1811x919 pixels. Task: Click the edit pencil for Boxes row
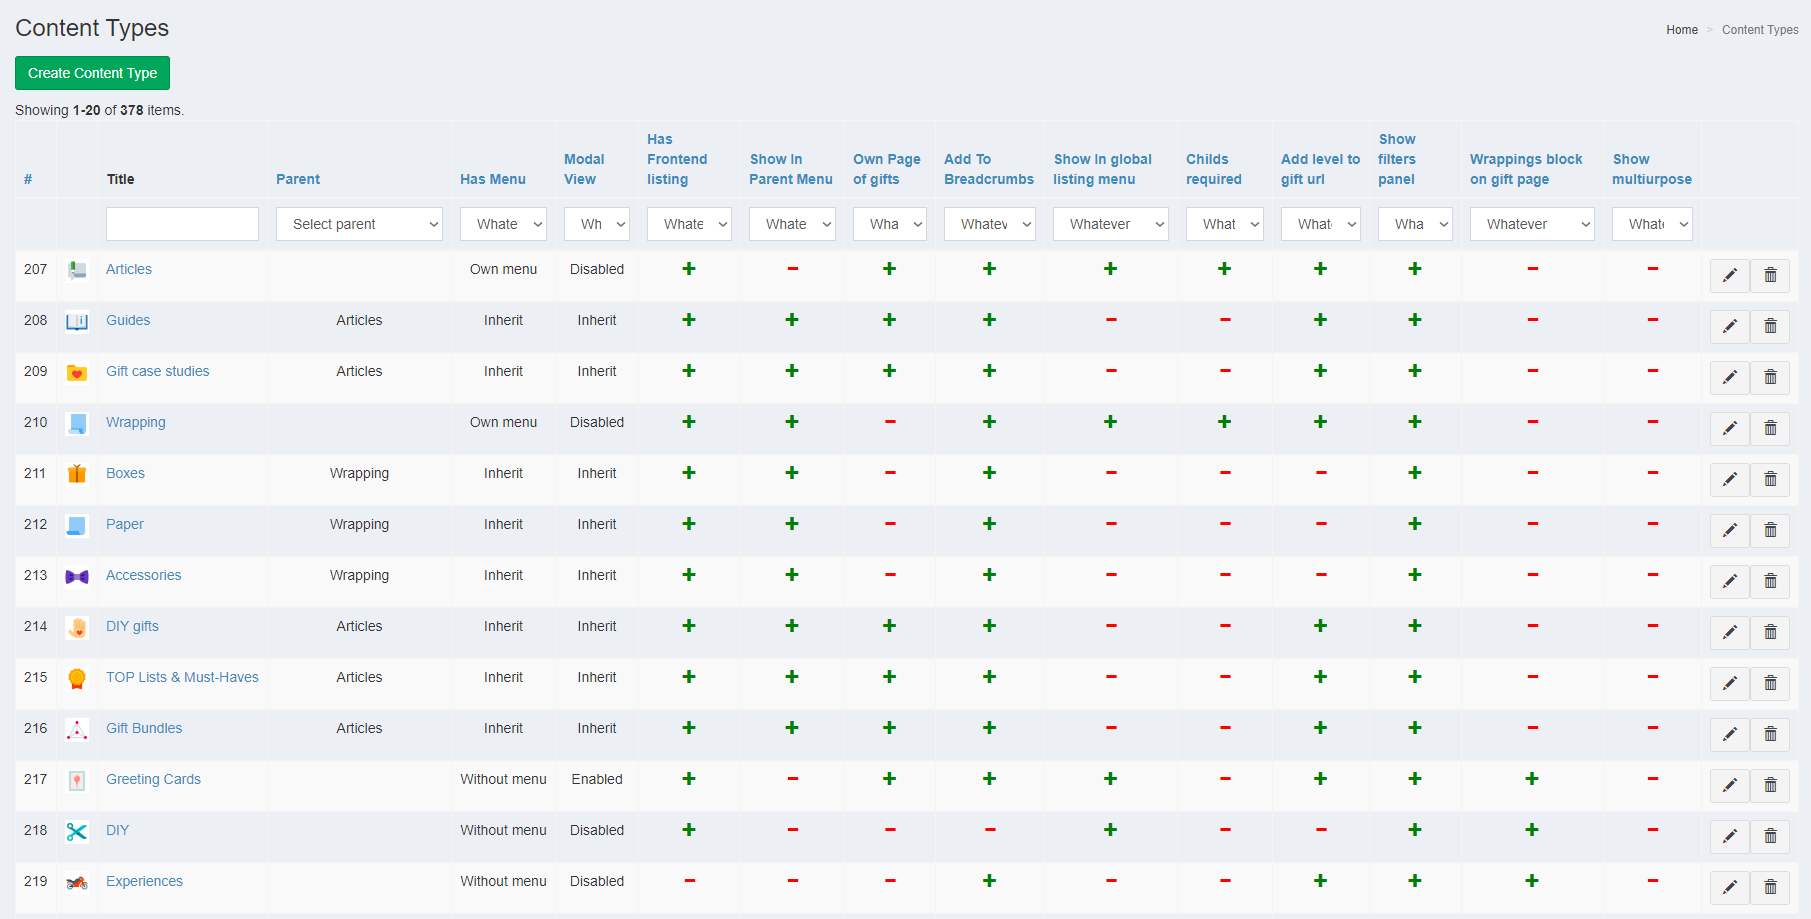click(x=1729, y=479)
